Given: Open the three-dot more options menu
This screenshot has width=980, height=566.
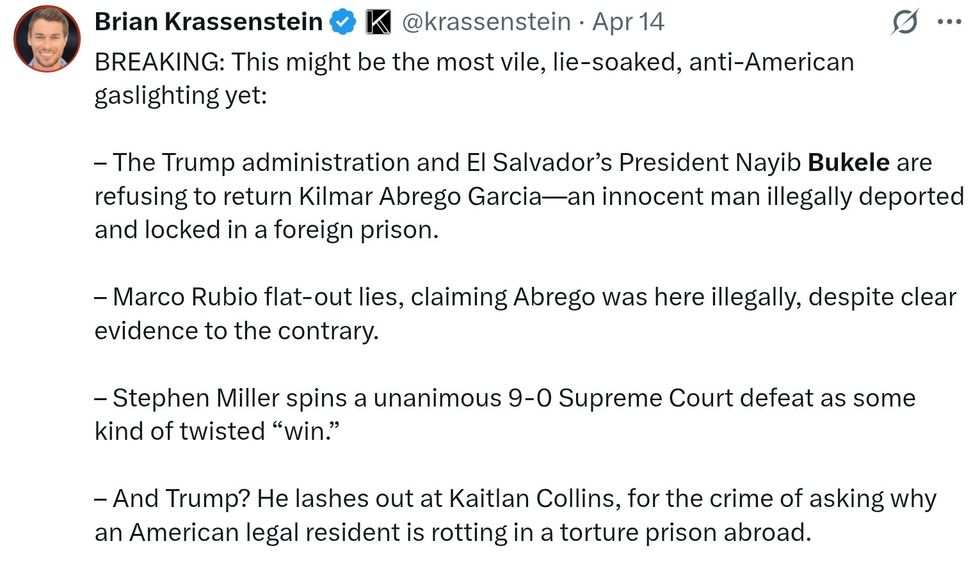Looking at the screenshot, I should click(948, 21).
